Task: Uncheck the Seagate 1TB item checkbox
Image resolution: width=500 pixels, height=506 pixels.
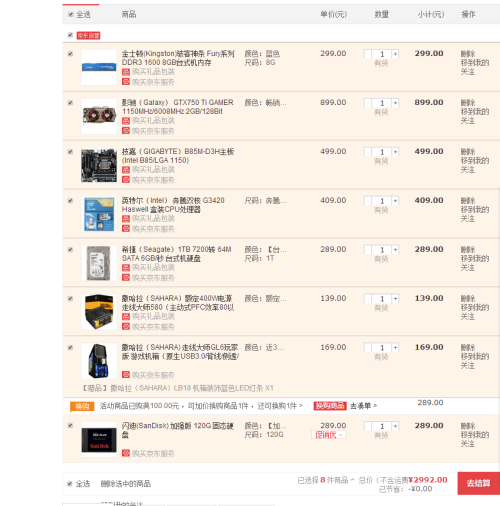Action: pos(70,250)
